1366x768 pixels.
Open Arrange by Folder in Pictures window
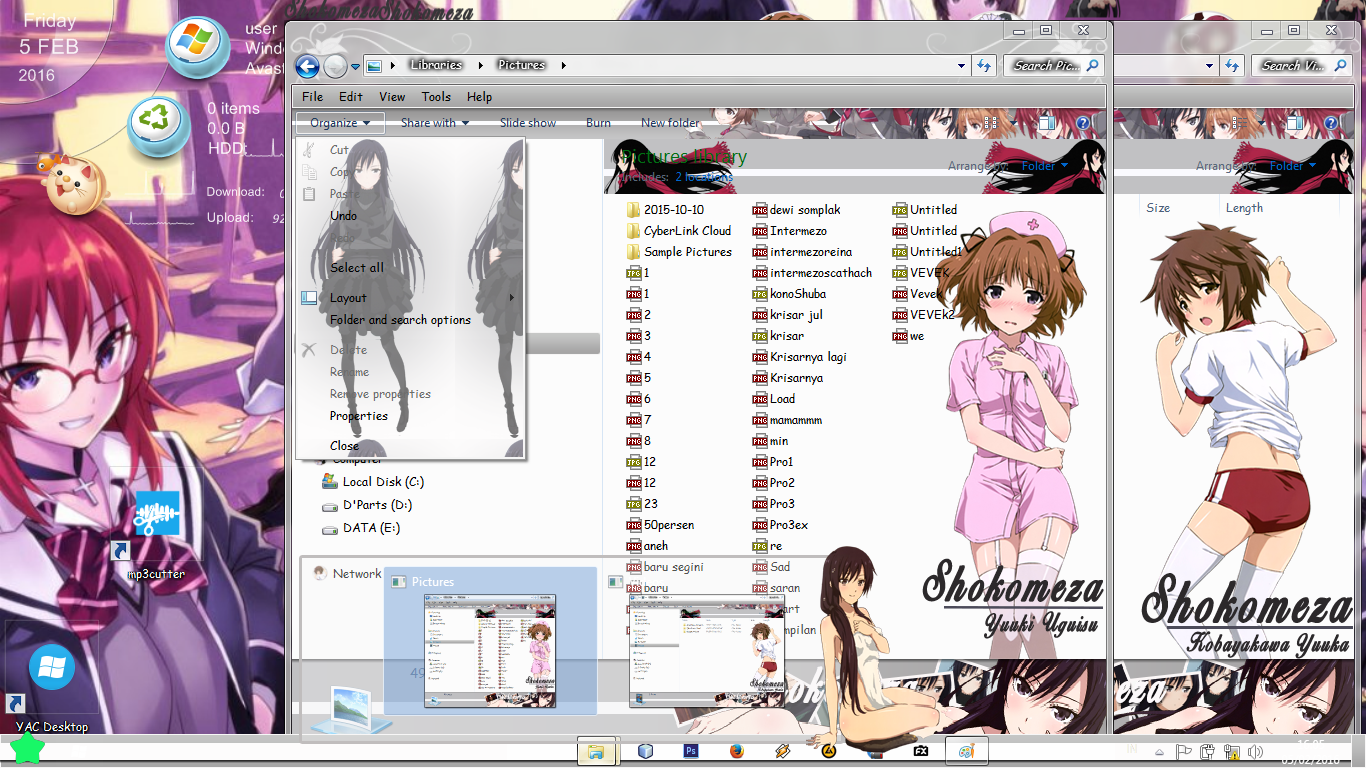pos(1044,166)
